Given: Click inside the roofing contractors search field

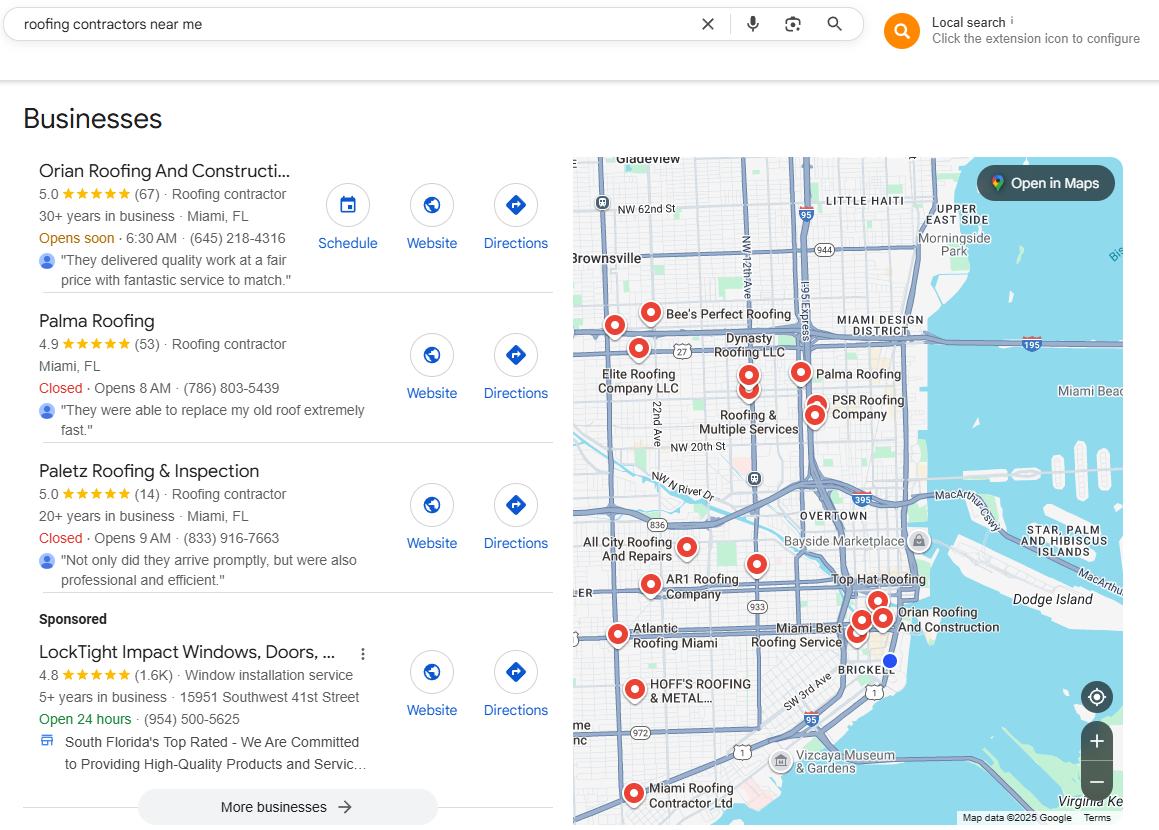Looking at the screenshot, I should coord(355,24).
